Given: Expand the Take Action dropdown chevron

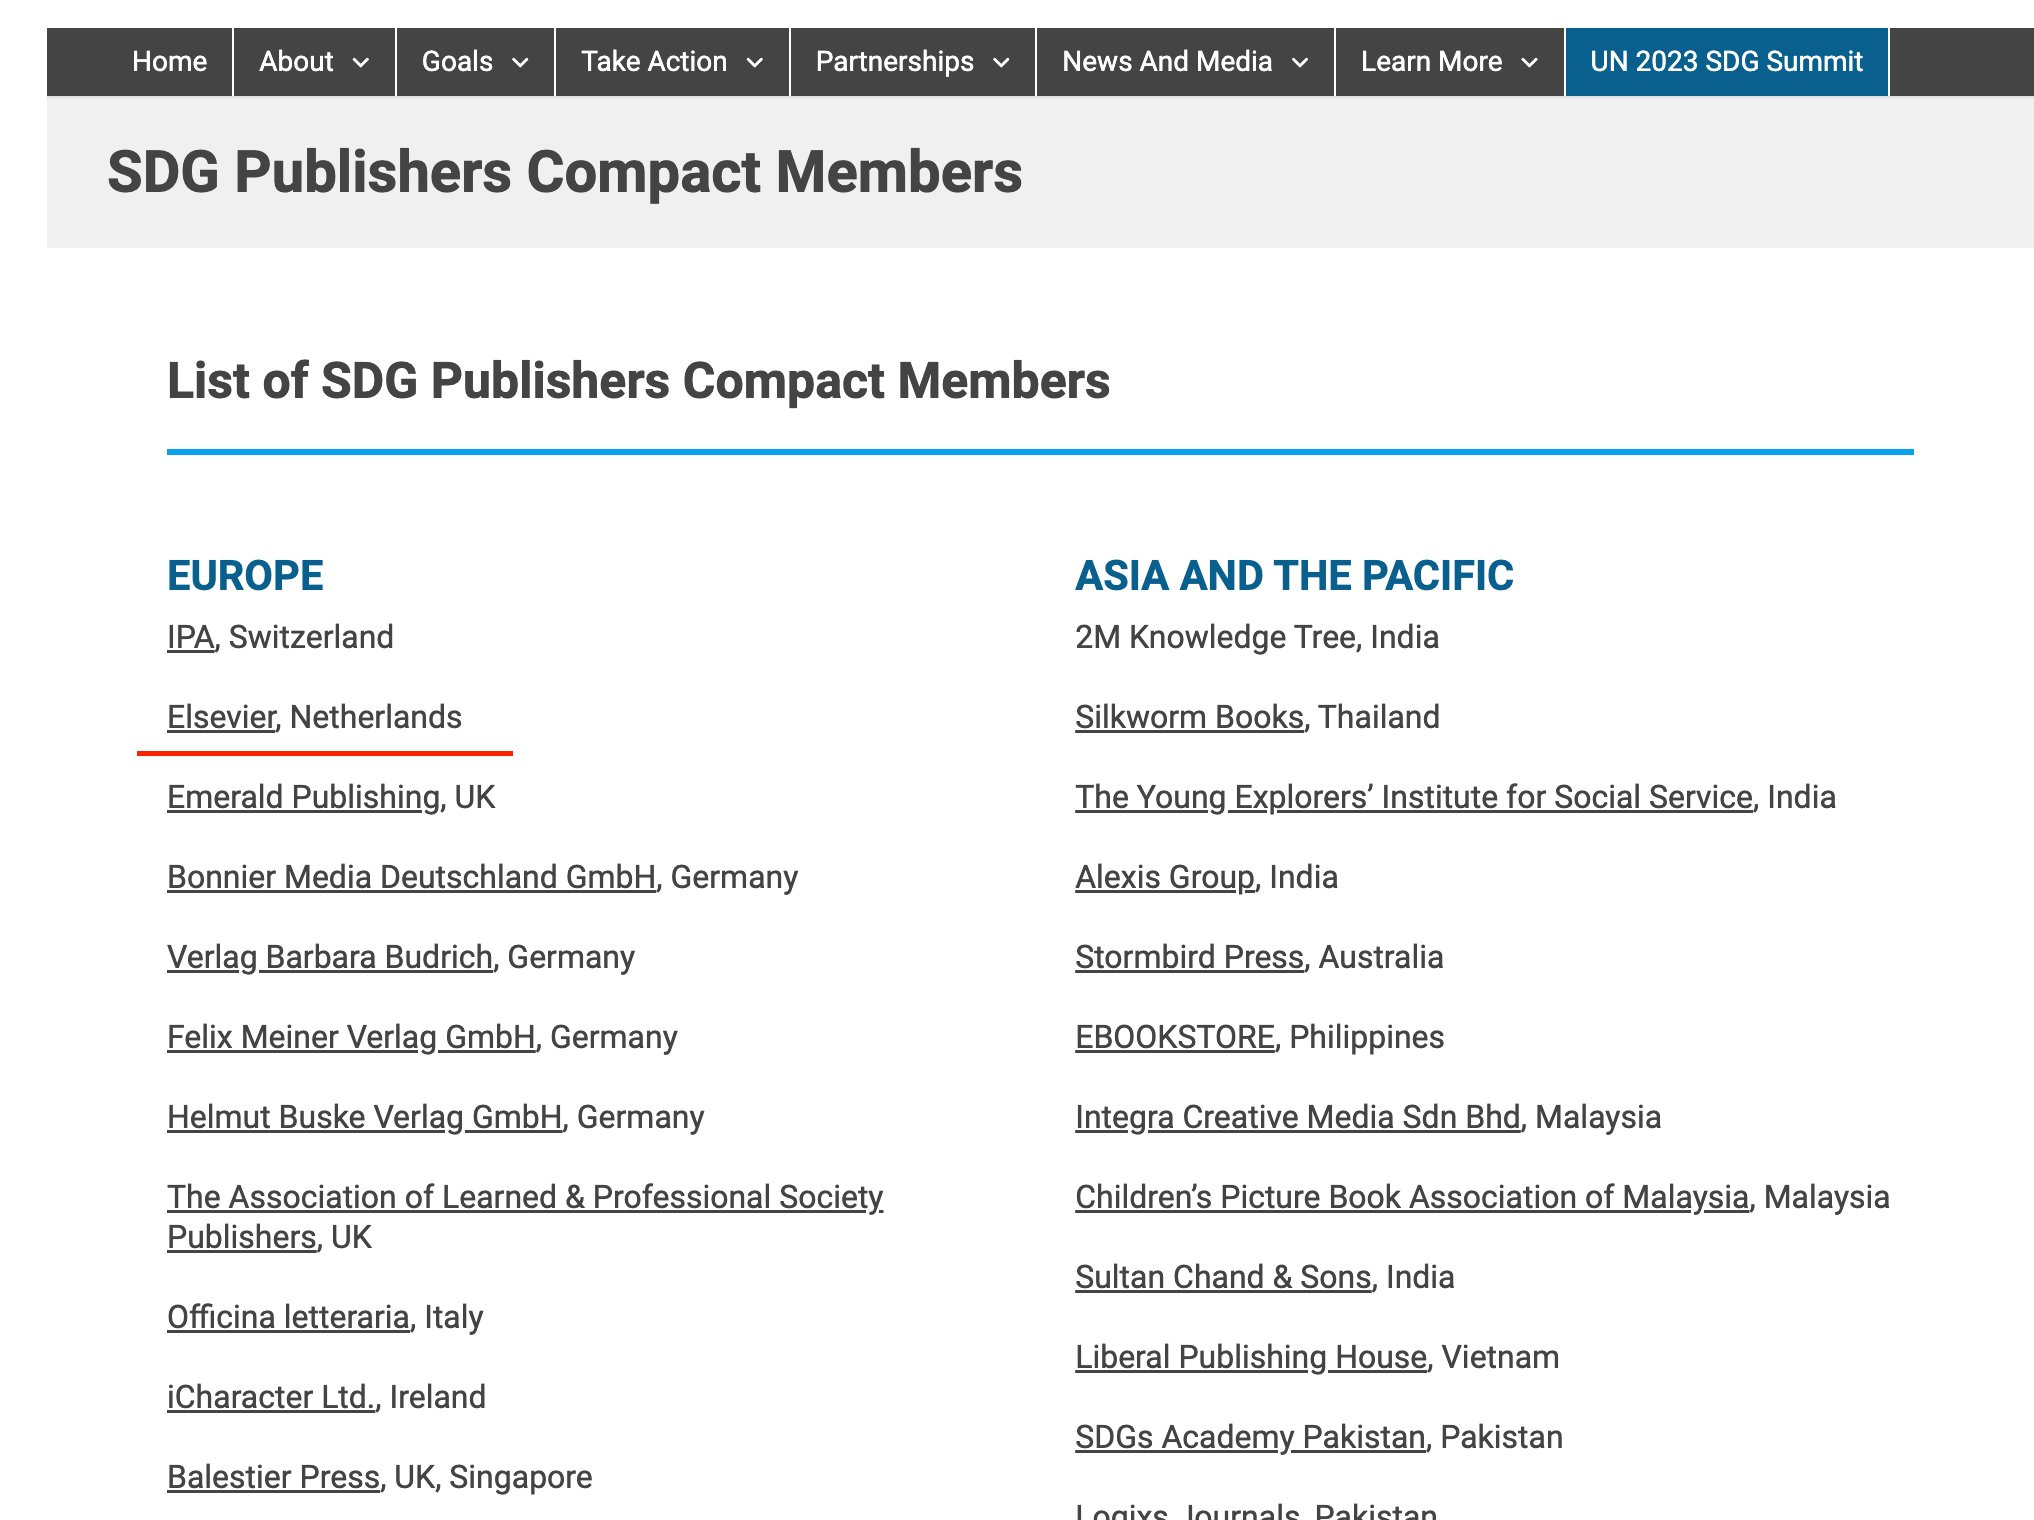Looking at the screenshot, I should [755, 63].
